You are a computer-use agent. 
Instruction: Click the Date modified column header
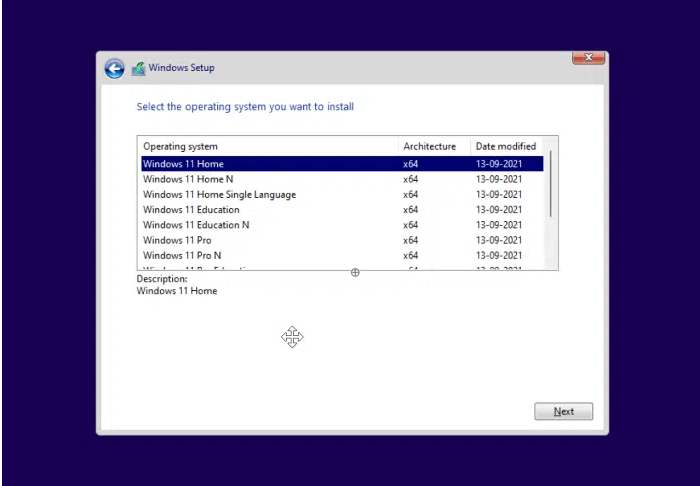(x=506, y=146)
